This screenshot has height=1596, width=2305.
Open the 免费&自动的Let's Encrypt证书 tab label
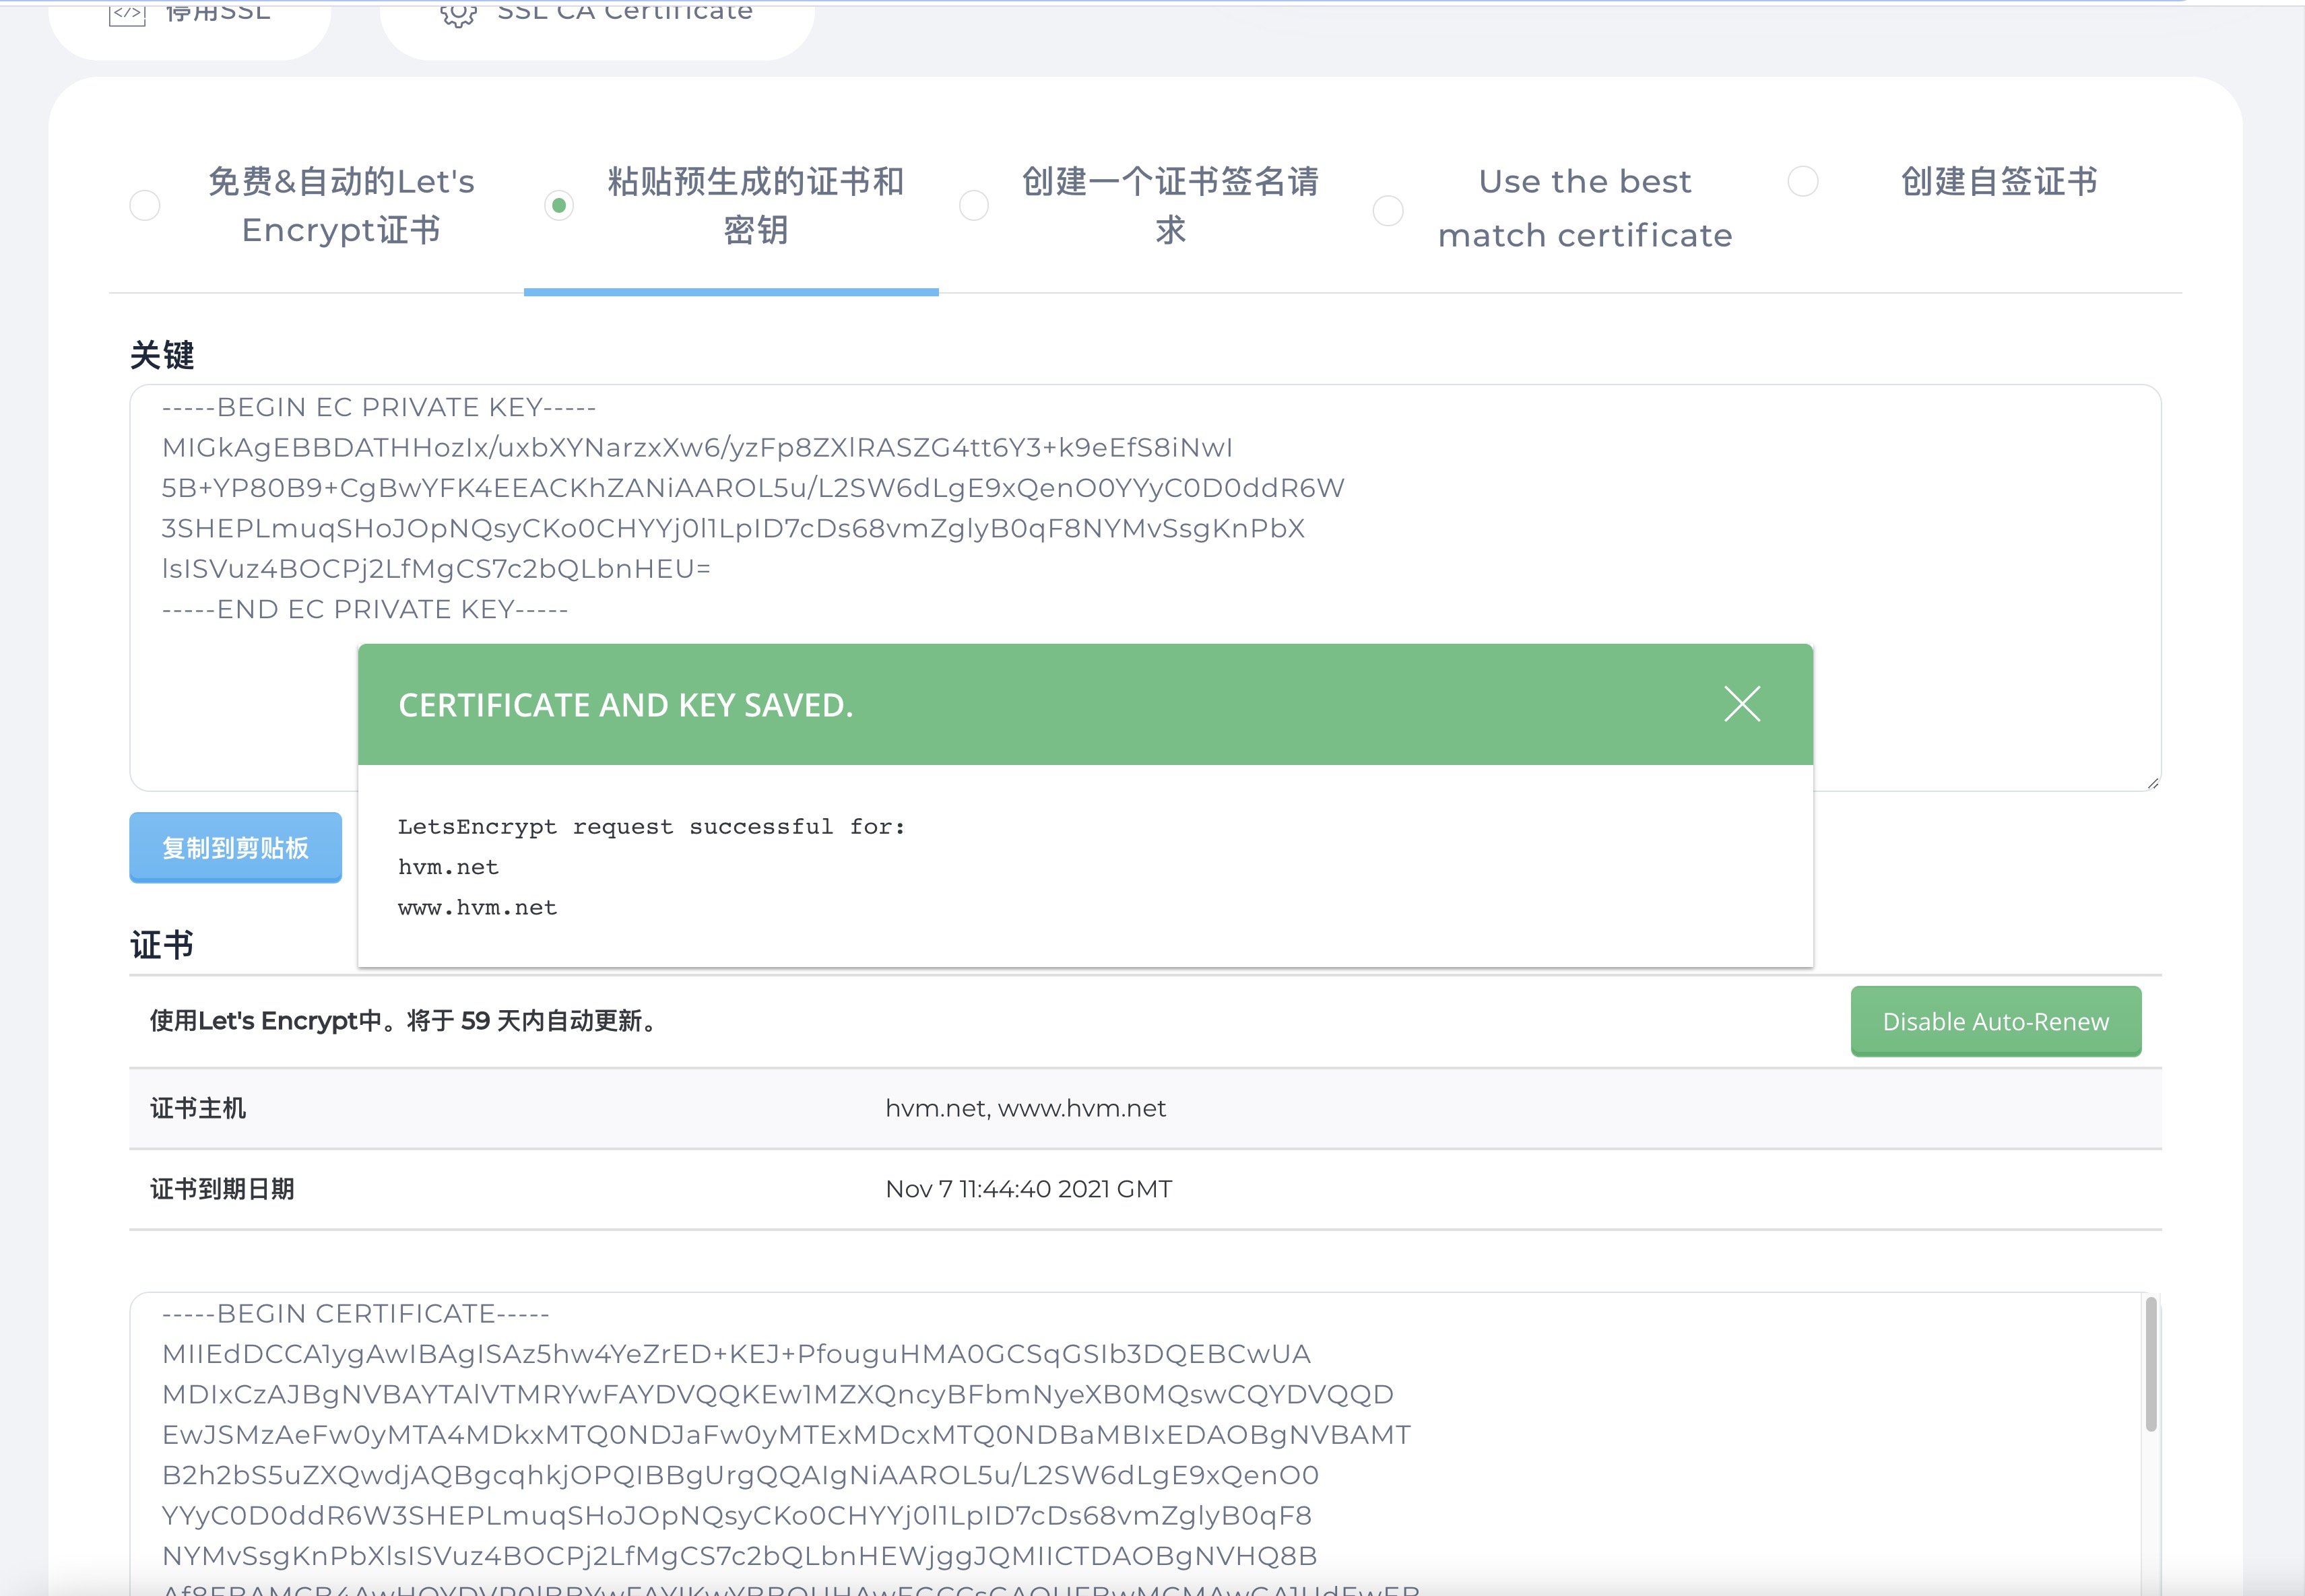pos(341,206)
